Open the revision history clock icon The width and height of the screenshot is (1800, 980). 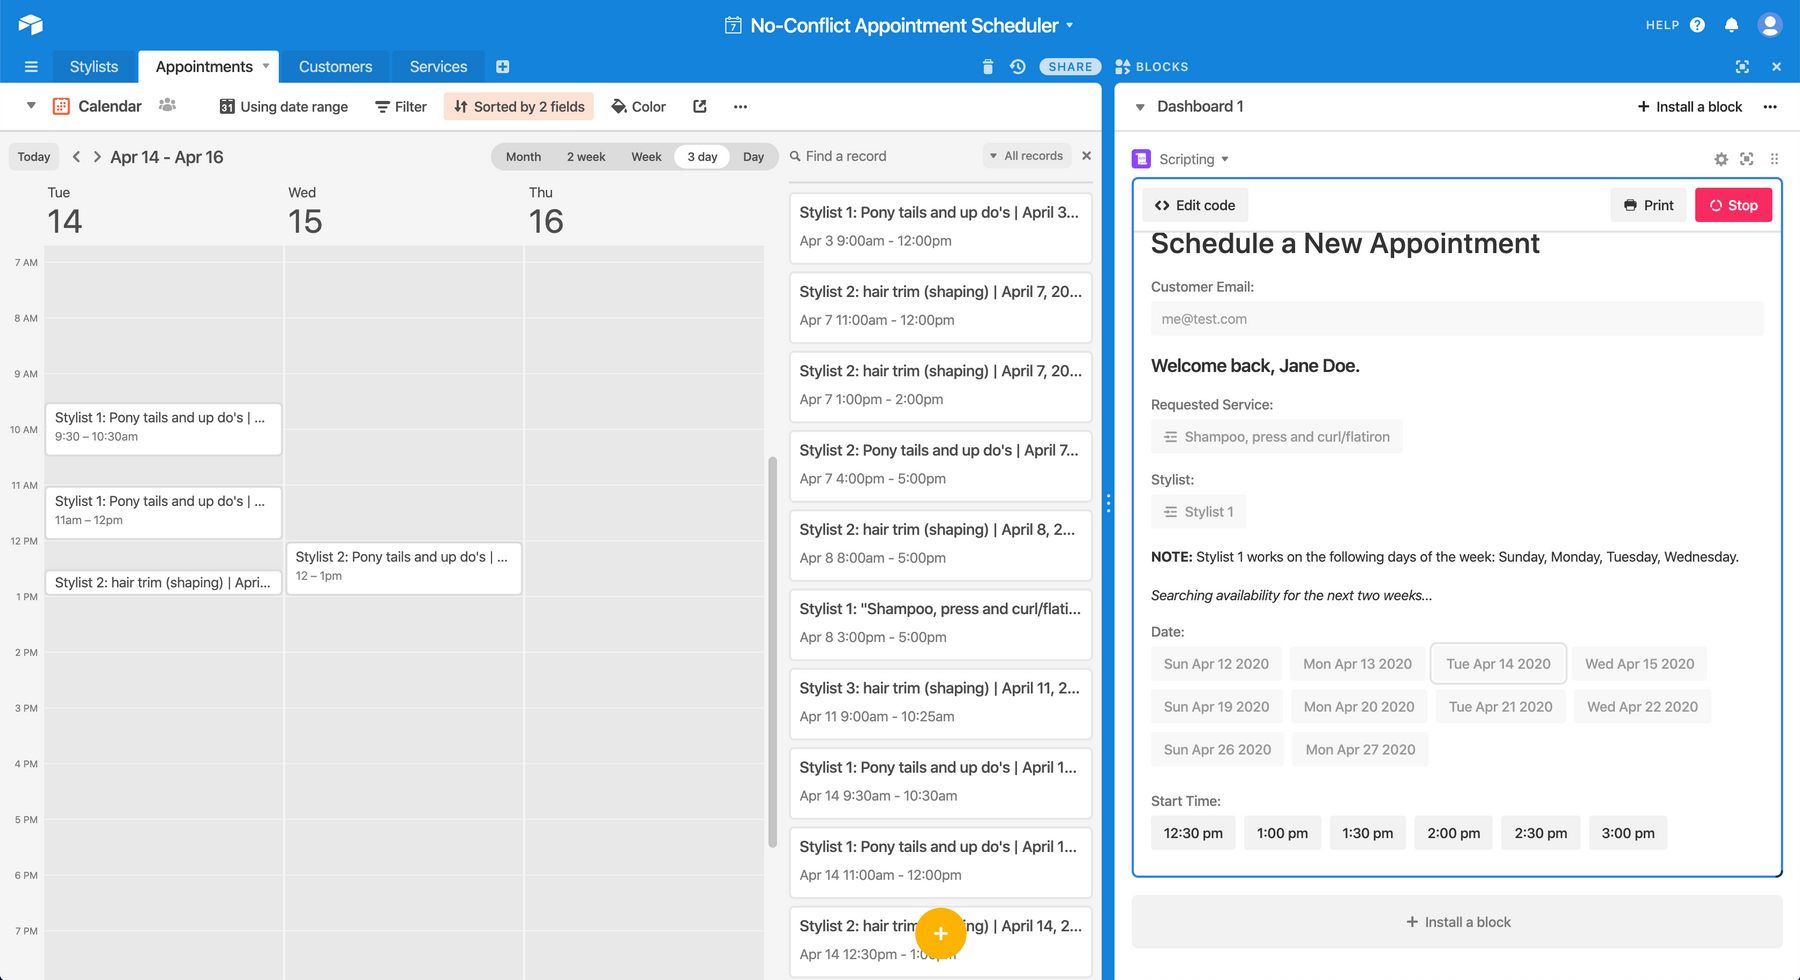pos(1017,67)
